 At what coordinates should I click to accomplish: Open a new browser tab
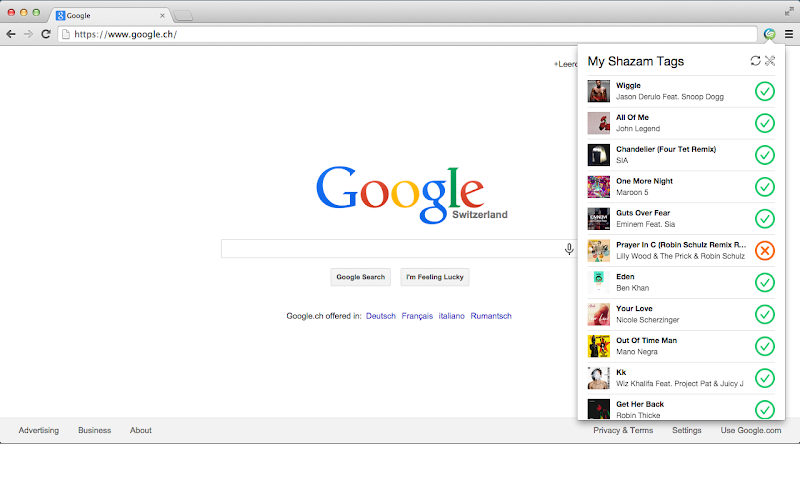(183, 16)
